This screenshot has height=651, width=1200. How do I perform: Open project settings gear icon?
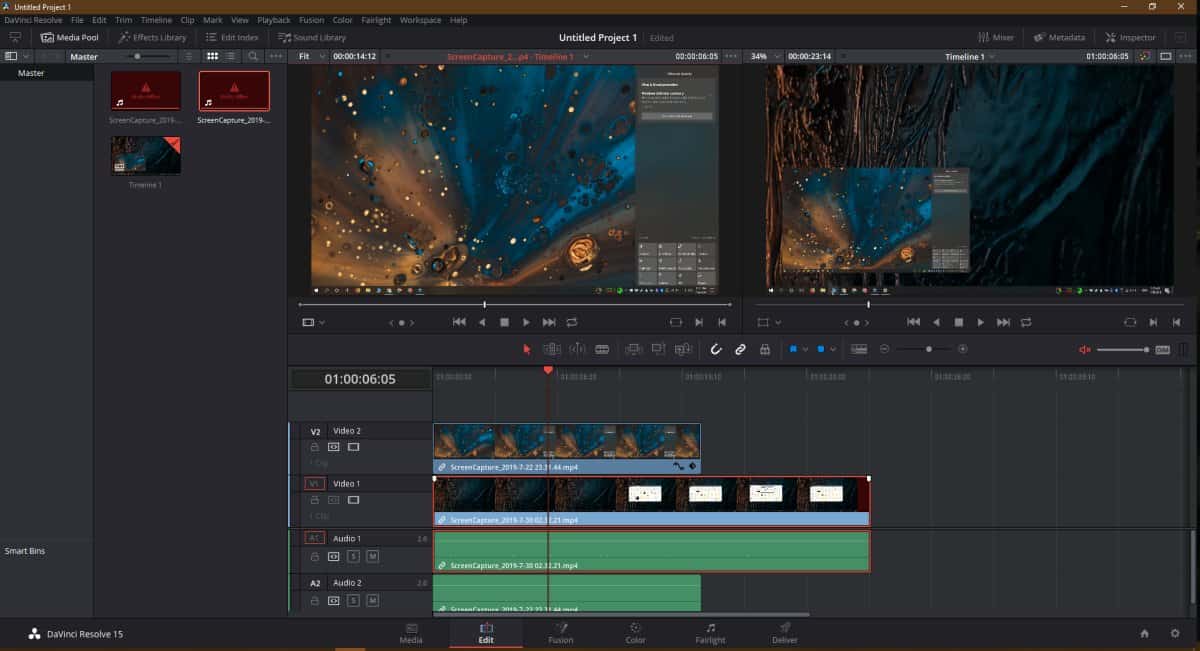click(1172, 633)
